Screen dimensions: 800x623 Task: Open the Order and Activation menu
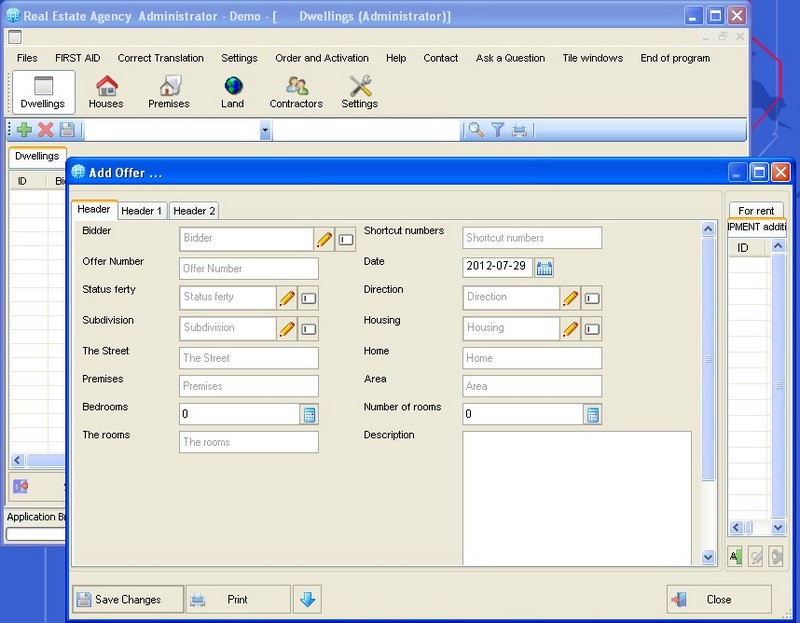coord(322,58)
